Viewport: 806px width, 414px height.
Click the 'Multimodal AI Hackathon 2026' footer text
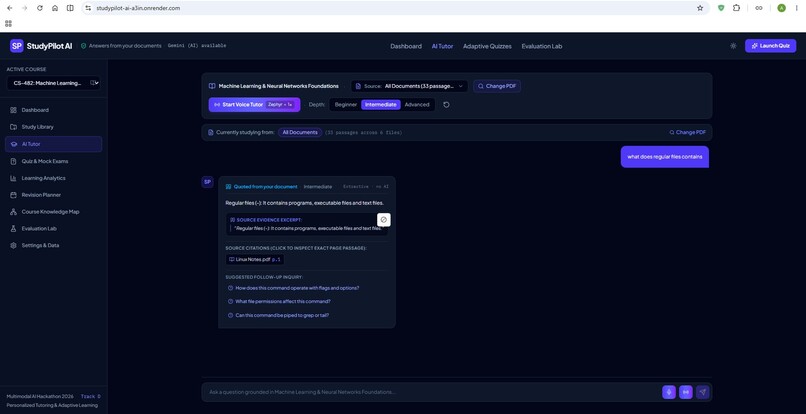coord(40,397)
